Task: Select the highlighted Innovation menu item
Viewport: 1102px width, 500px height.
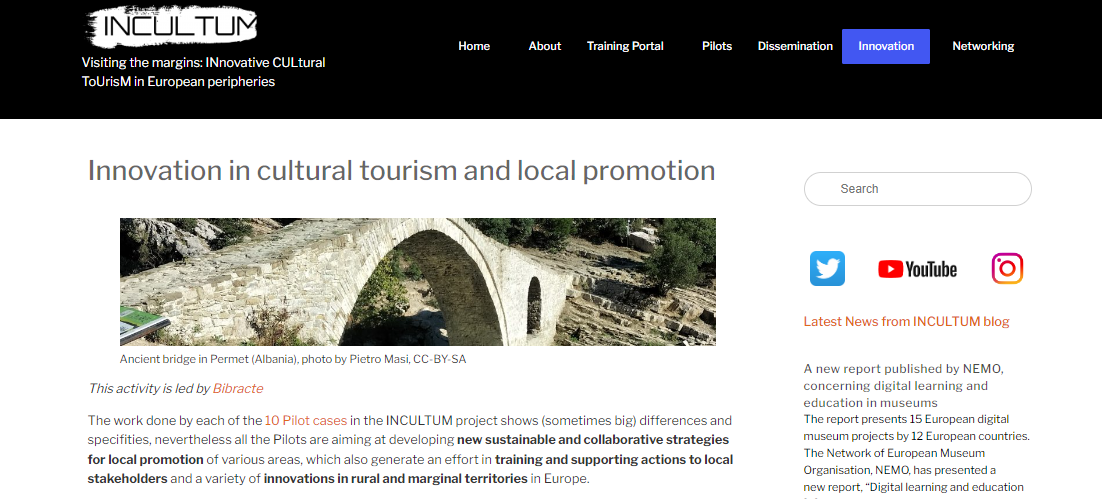Action: click(886, 46)
